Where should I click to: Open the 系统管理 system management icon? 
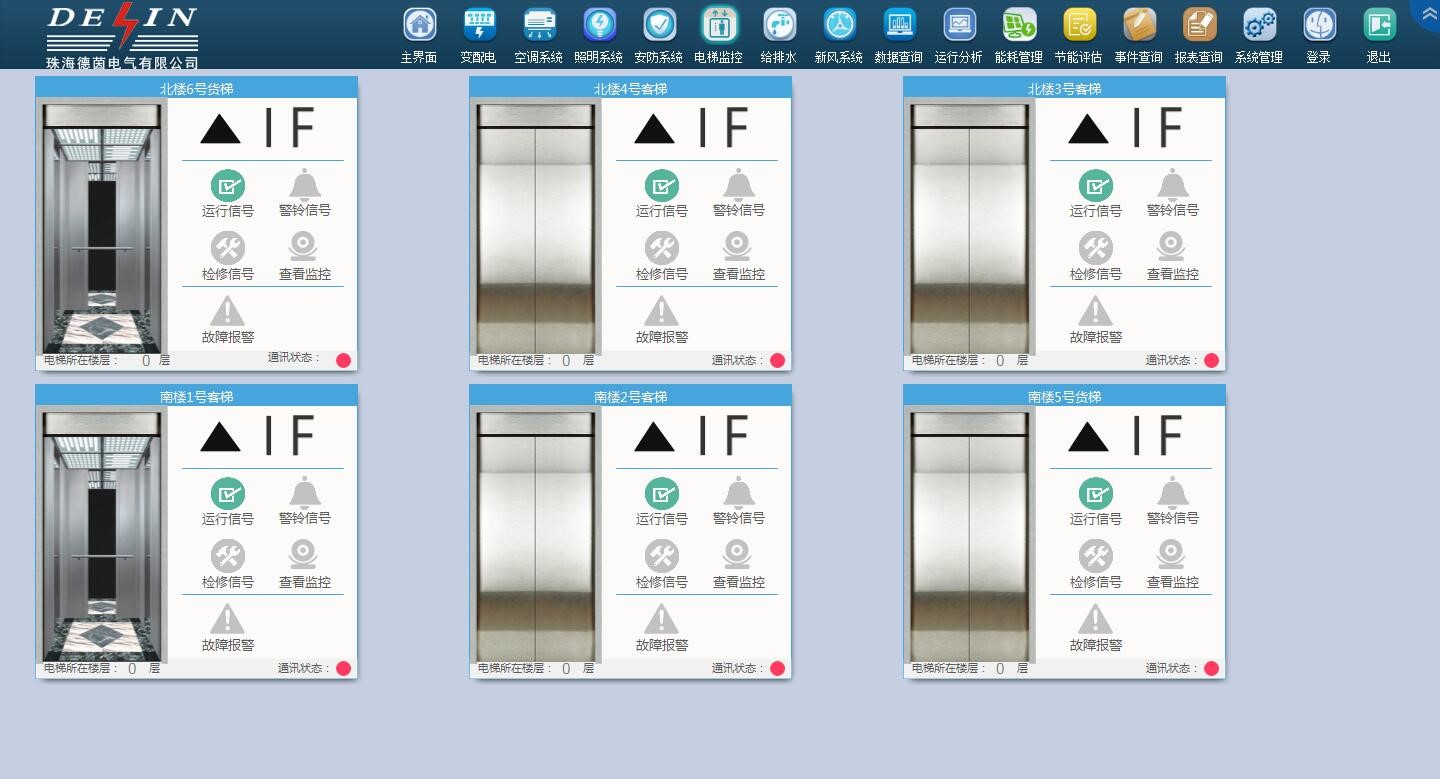1259,25
